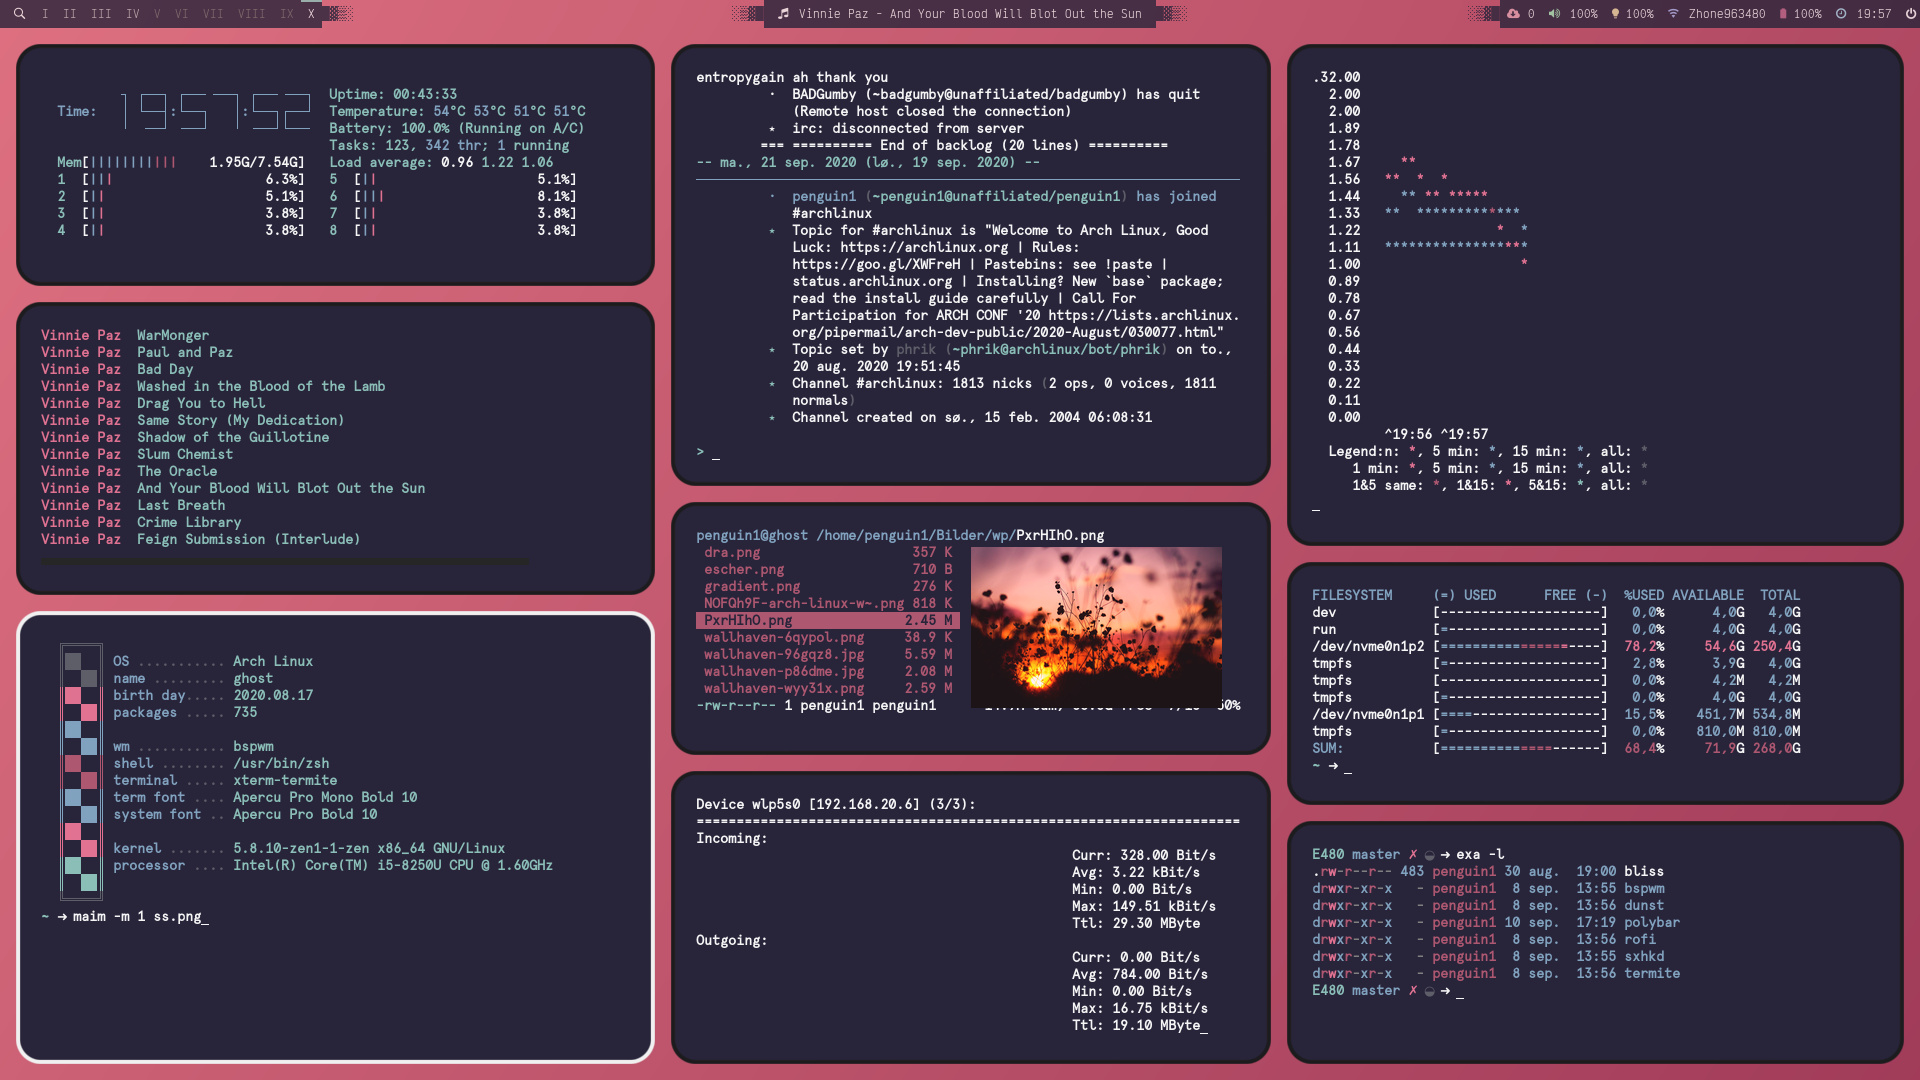Click the clock icon beside 19:57
Viewport: 1920px width, 1080px height.
tap(1841, 14)
